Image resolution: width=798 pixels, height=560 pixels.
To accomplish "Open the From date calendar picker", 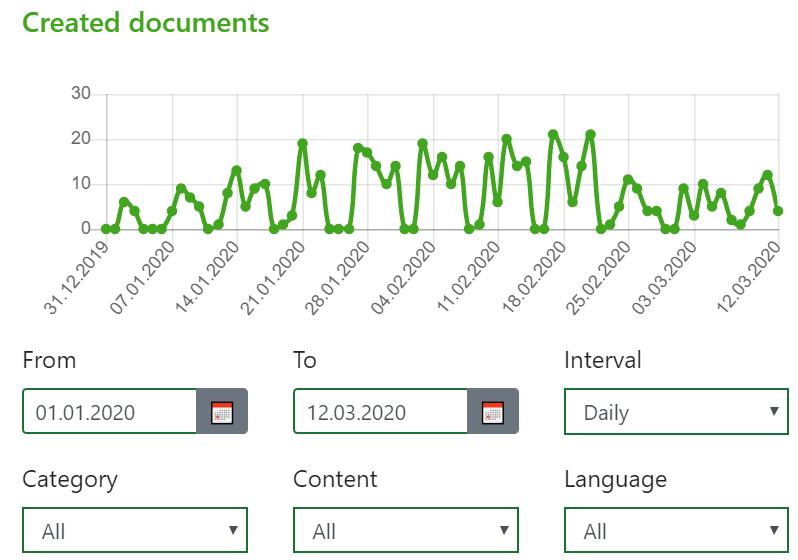I will (x=221, y=412).
